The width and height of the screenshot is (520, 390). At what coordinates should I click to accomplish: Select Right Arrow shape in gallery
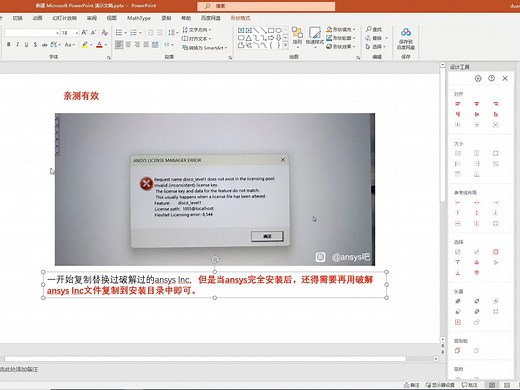[x=271, y=38]
